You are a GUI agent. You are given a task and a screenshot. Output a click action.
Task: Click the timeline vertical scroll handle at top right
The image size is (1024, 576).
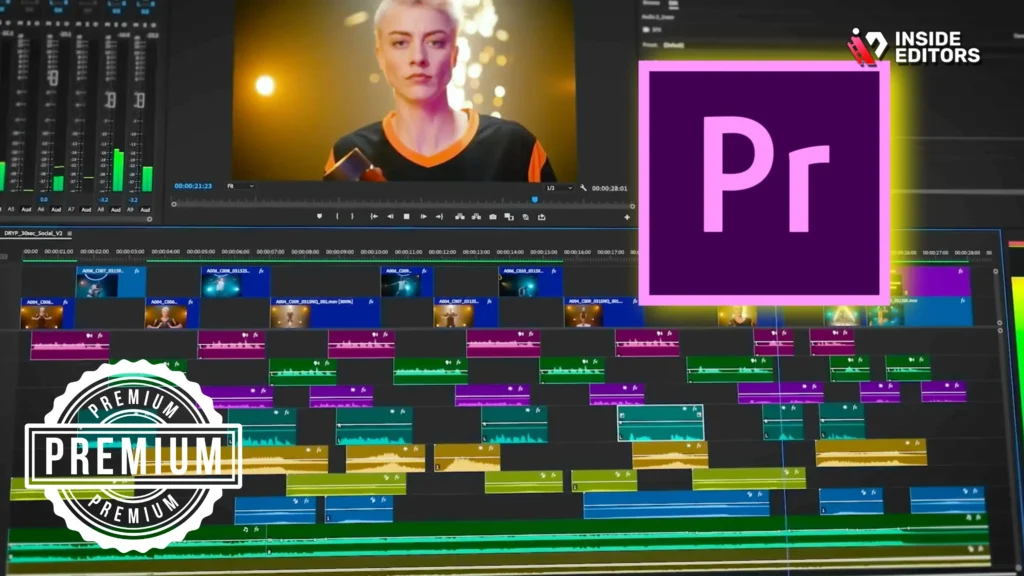(x=996, y=271)
